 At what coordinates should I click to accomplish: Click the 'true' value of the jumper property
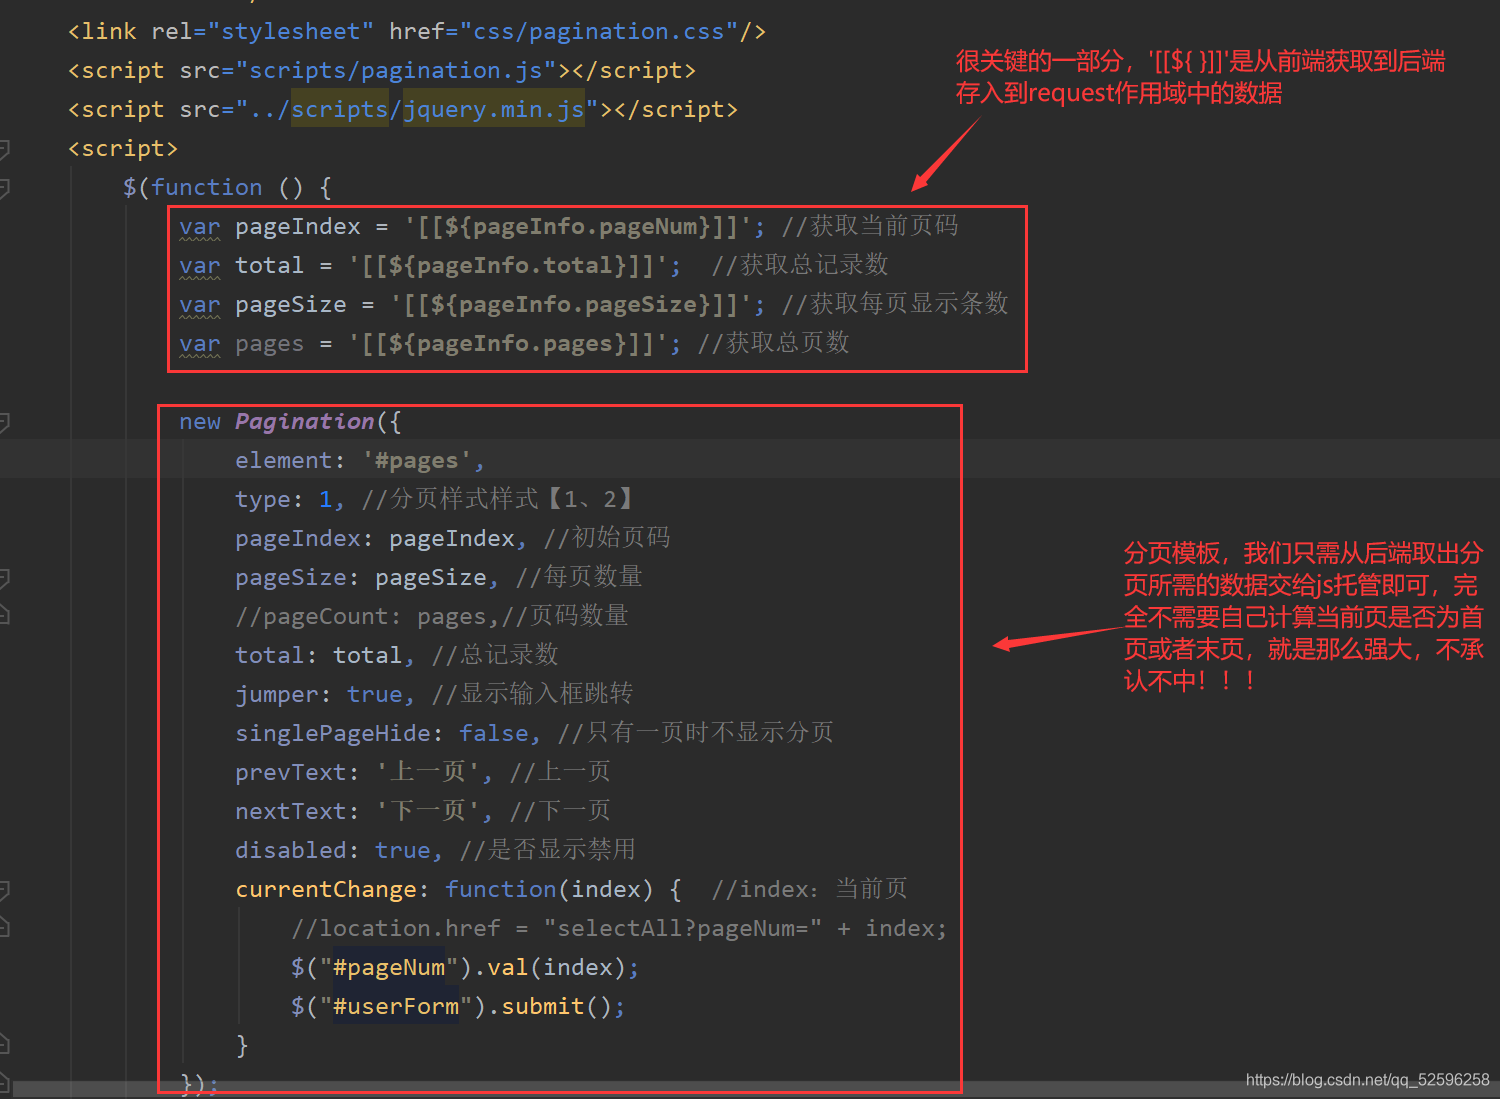click(375, 695)
